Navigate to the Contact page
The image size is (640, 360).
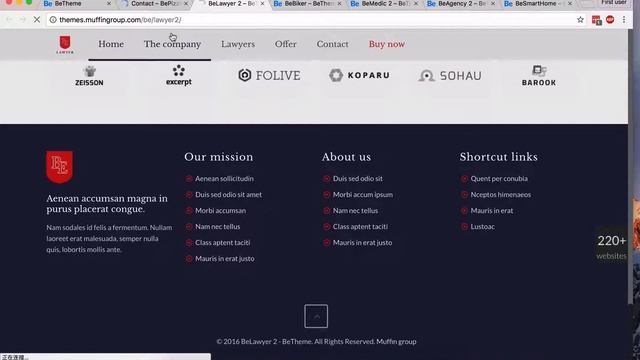coord(333,44)
